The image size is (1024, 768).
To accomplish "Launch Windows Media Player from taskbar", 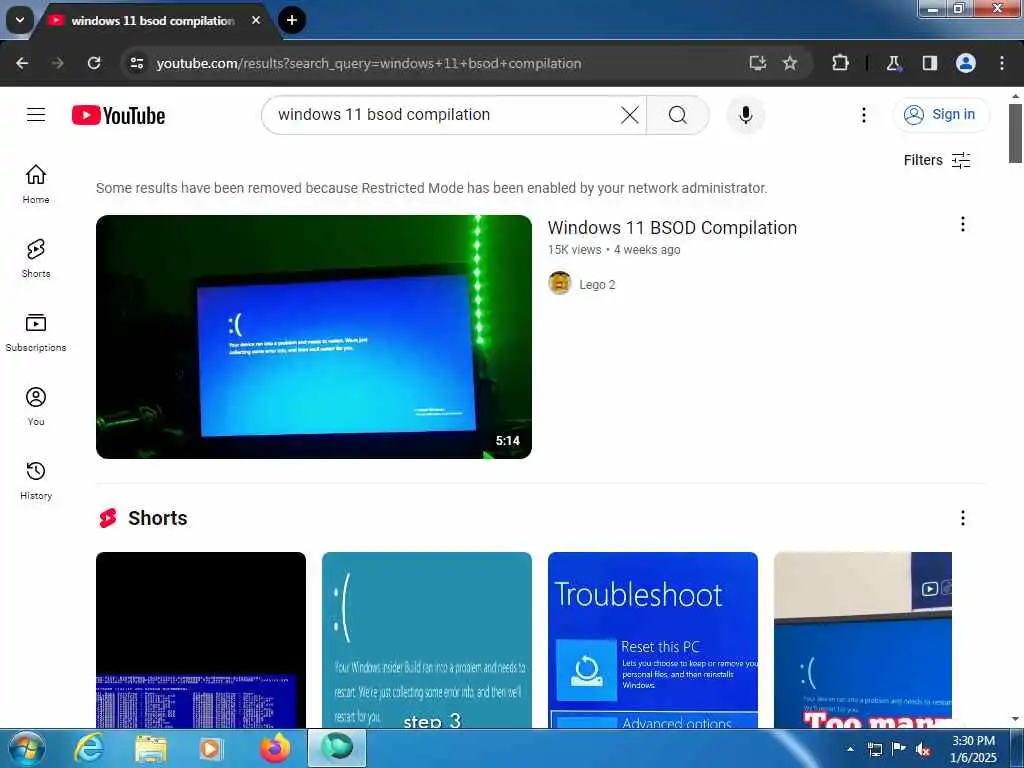I will (x=211, y=749).
